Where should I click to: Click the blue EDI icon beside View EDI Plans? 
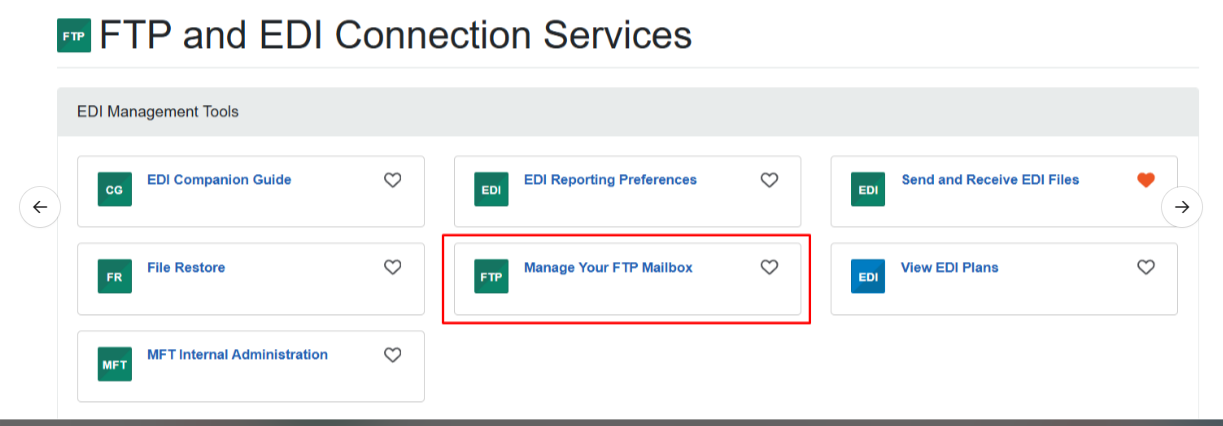click(868, 276)
